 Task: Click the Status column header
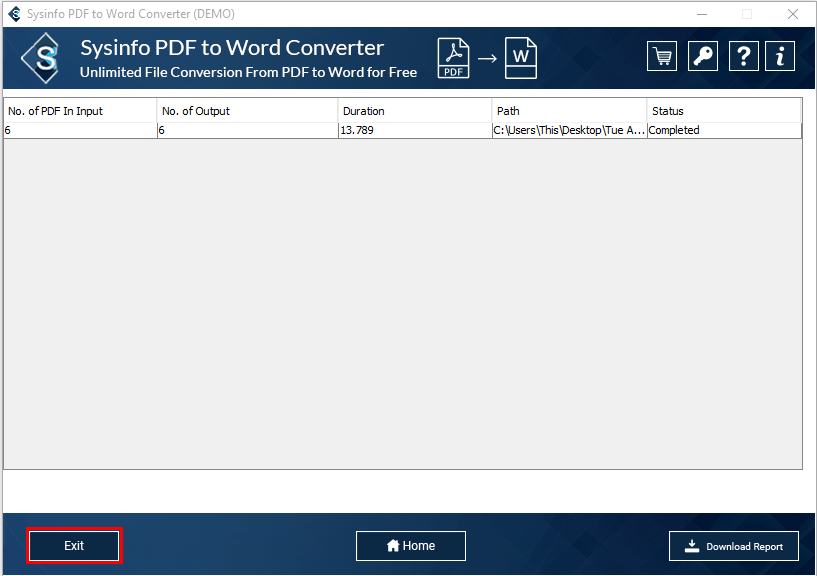click(x=723, y=111)
